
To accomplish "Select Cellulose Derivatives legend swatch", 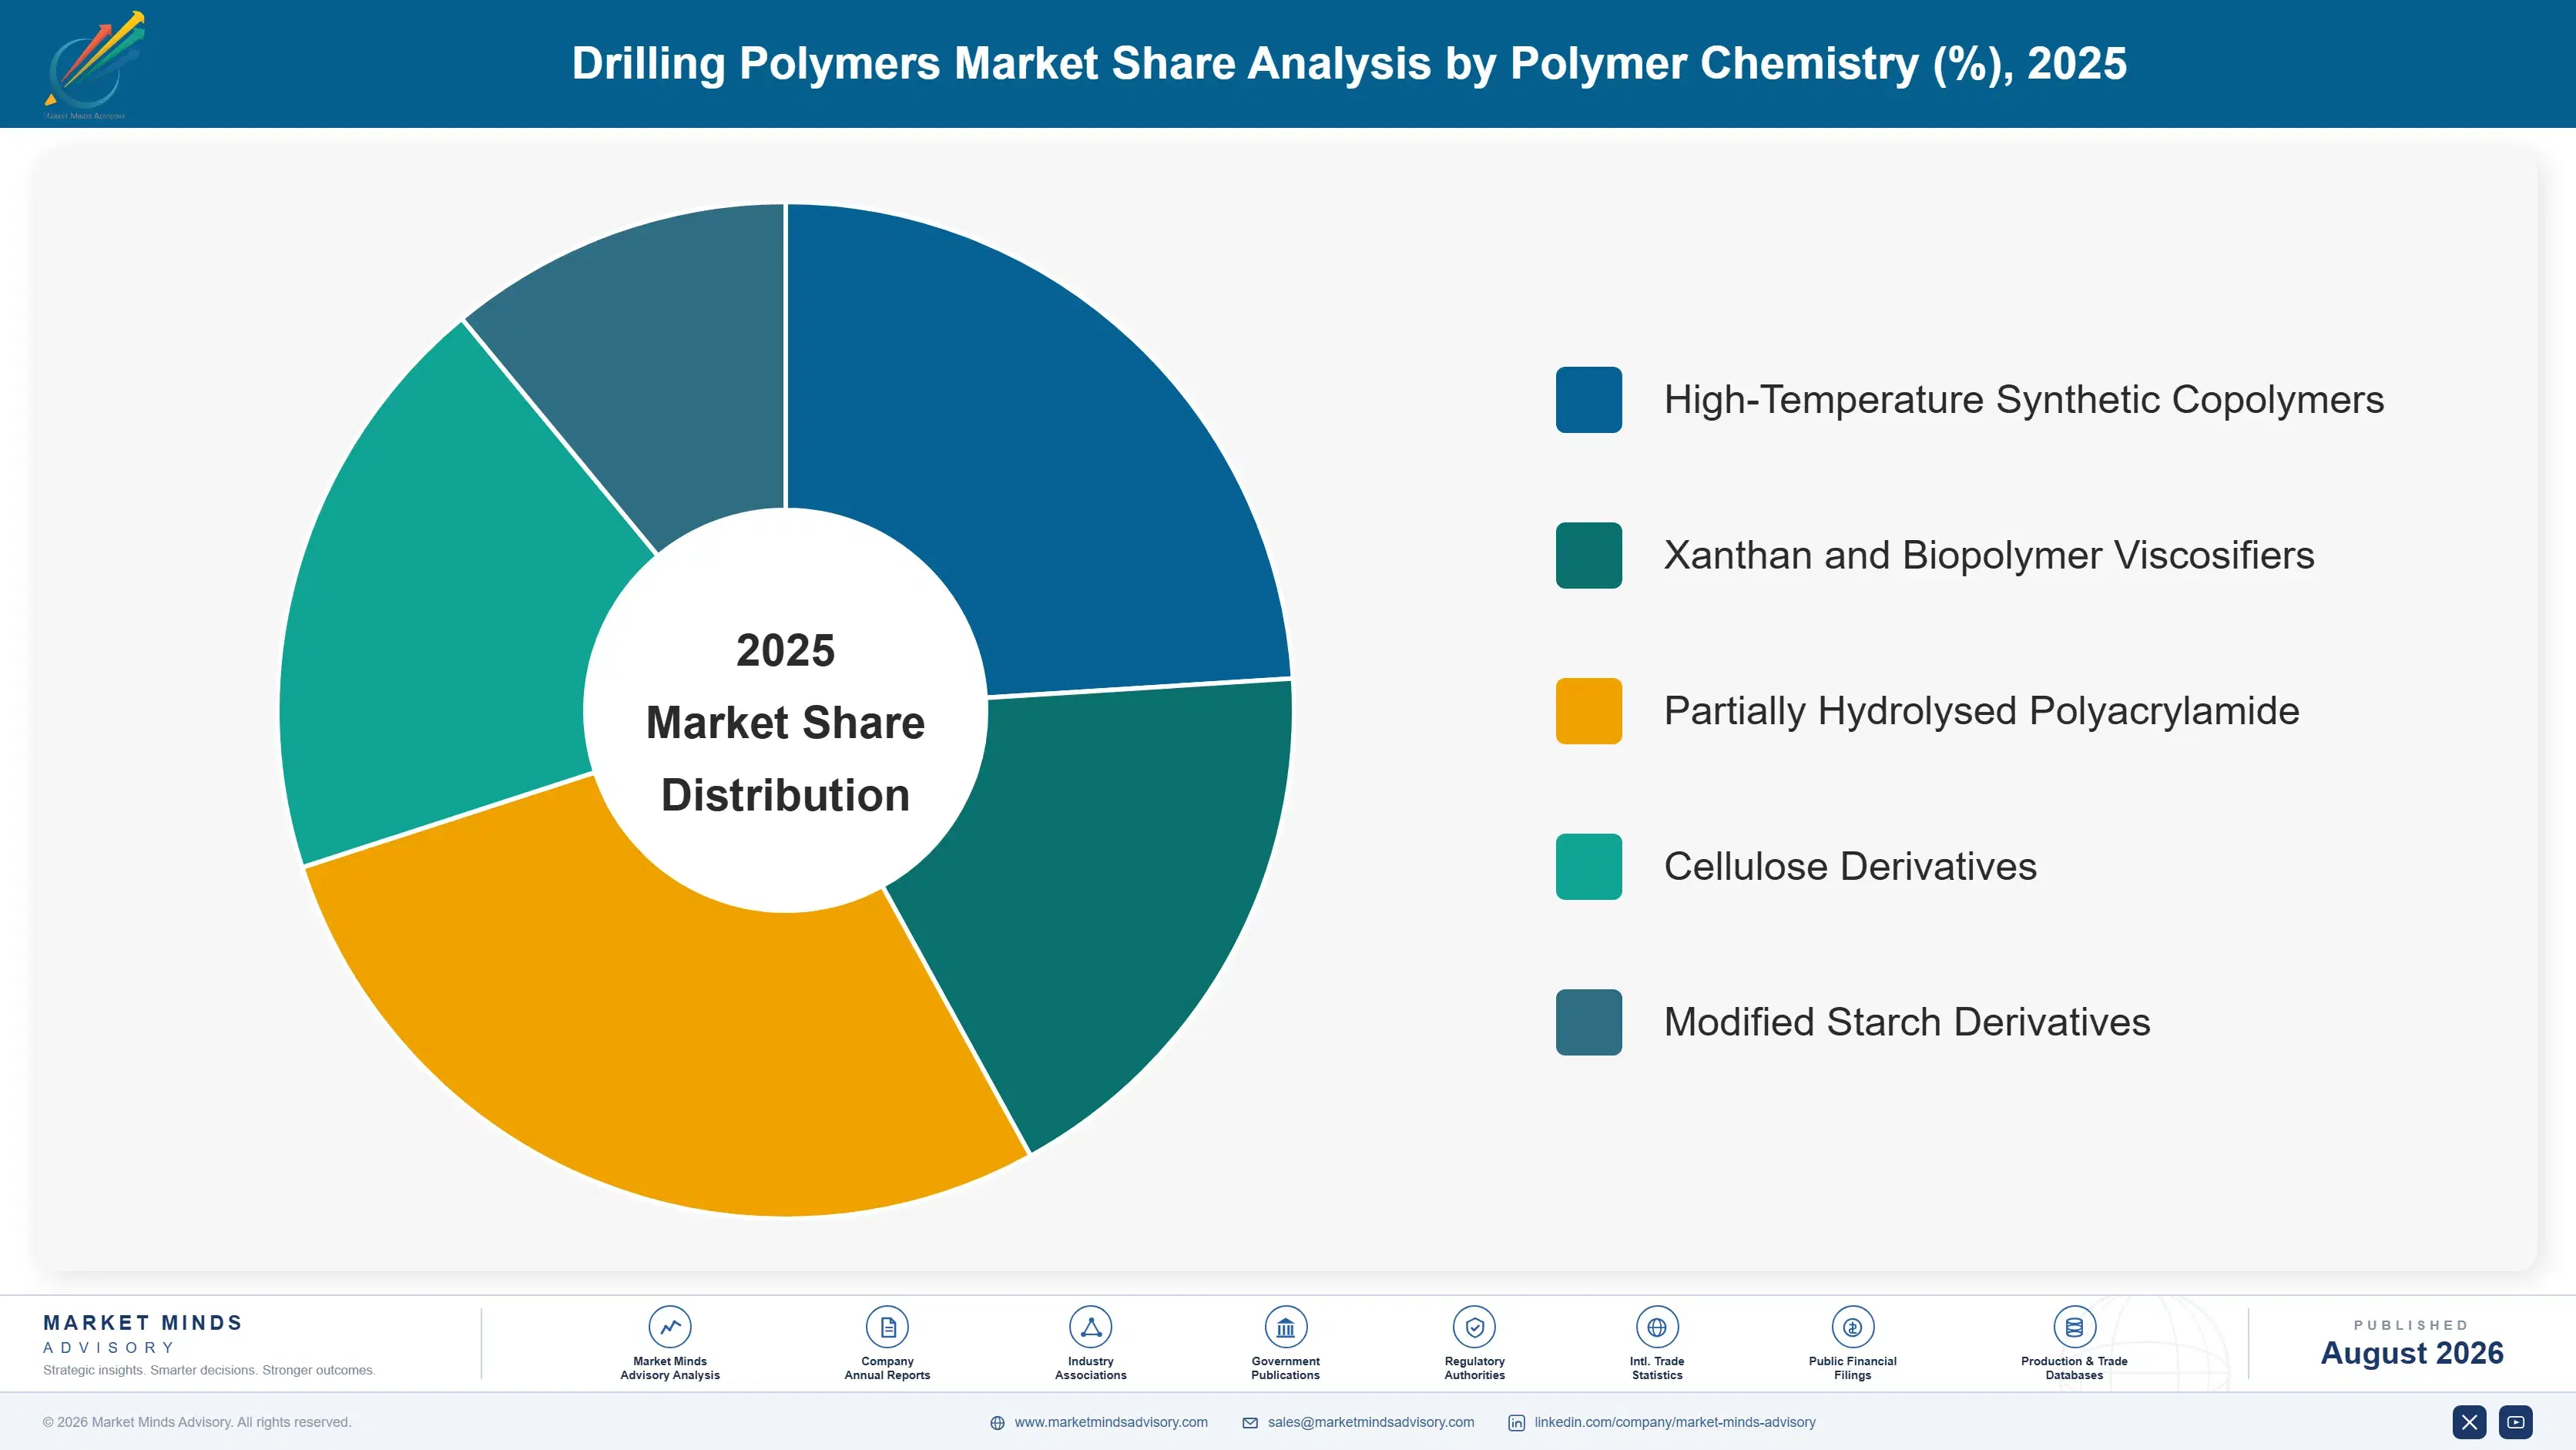I will (1588, 866).
